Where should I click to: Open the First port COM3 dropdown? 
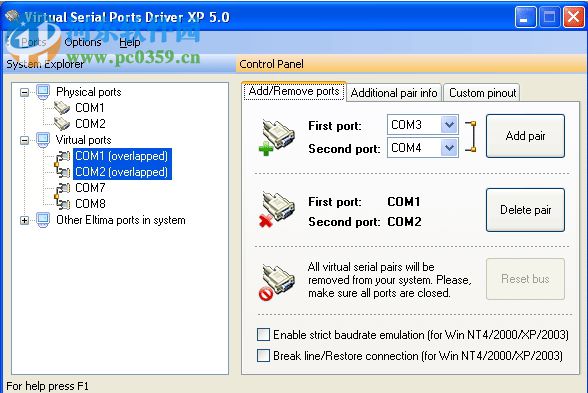point(450,124)
